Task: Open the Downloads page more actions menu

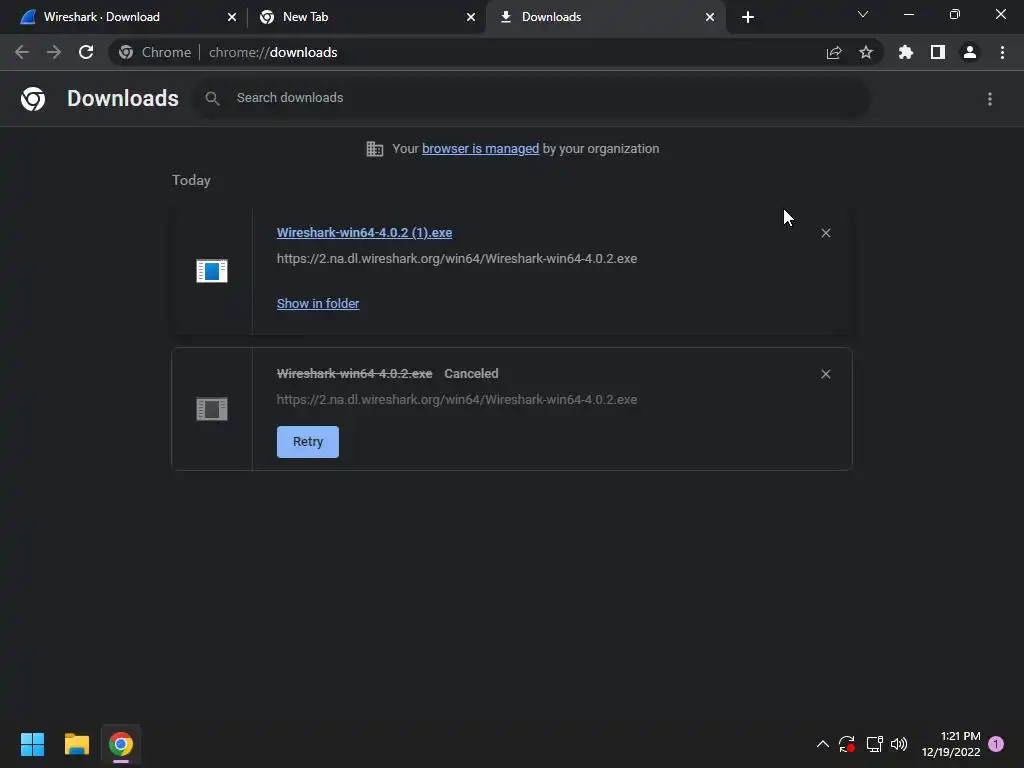Action: pyautogui.click(x=990, y=99)
